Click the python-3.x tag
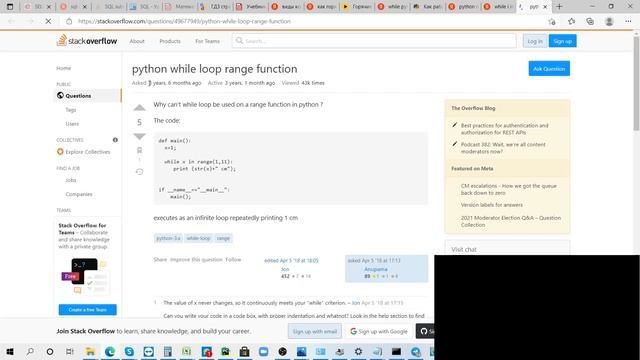Image resolution: width=640 pixels, height=360 pixels. 168,238
